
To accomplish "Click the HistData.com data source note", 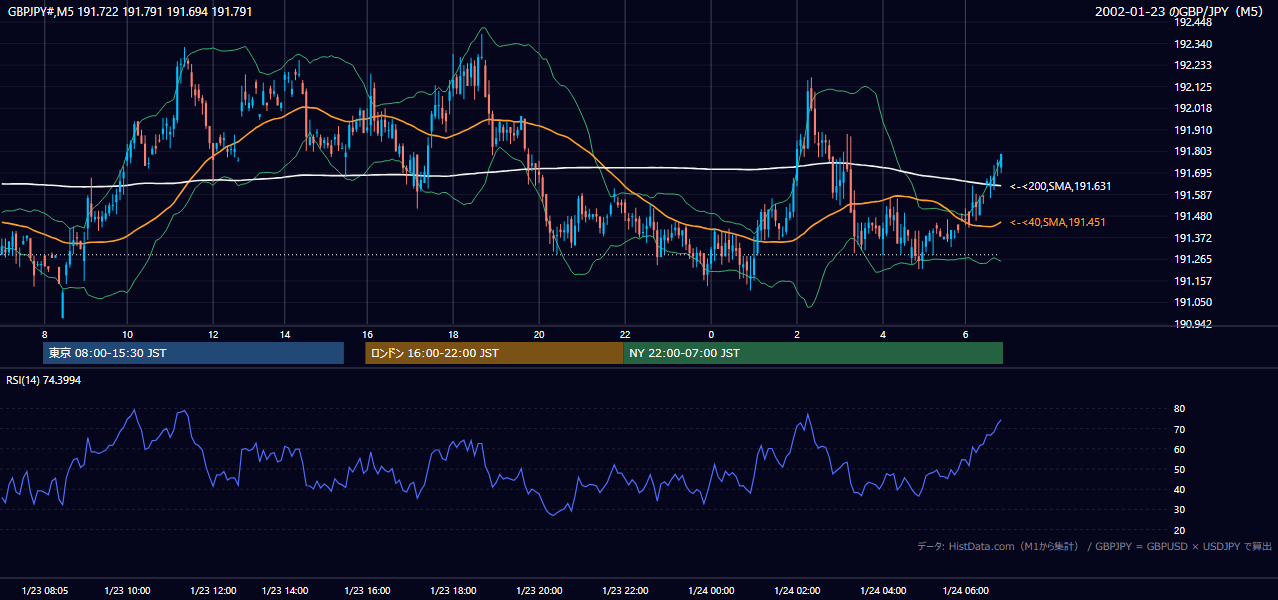I will click(1095, 546).
